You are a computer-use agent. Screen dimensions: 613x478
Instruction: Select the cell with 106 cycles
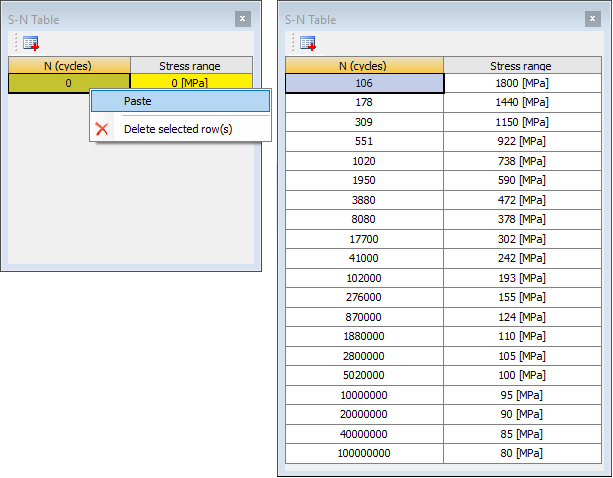tap(364, 83)
